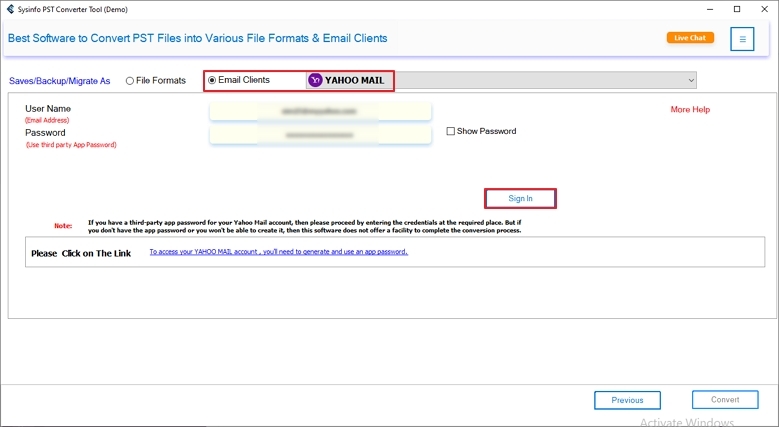Go back with the Previous button
Screen dimensions: 779x427
click(627, 400)
